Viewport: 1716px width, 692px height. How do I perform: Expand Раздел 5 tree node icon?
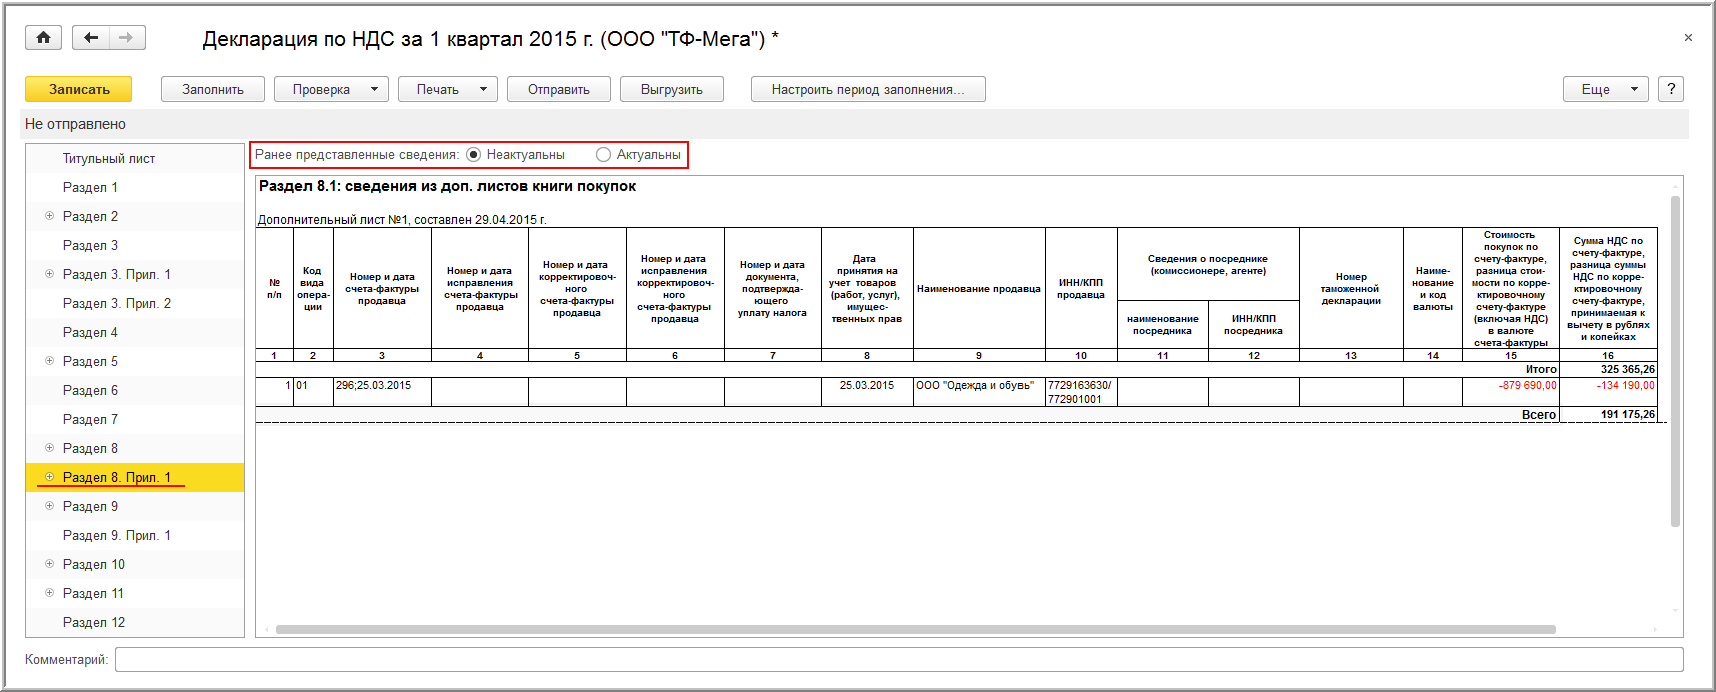49,361
